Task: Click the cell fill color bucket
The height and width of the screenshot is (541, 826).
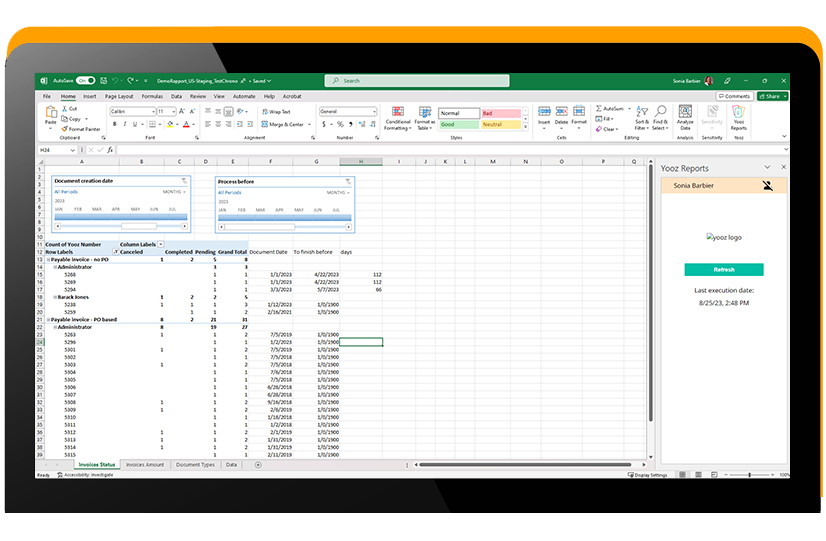Action: coord(170,124)
